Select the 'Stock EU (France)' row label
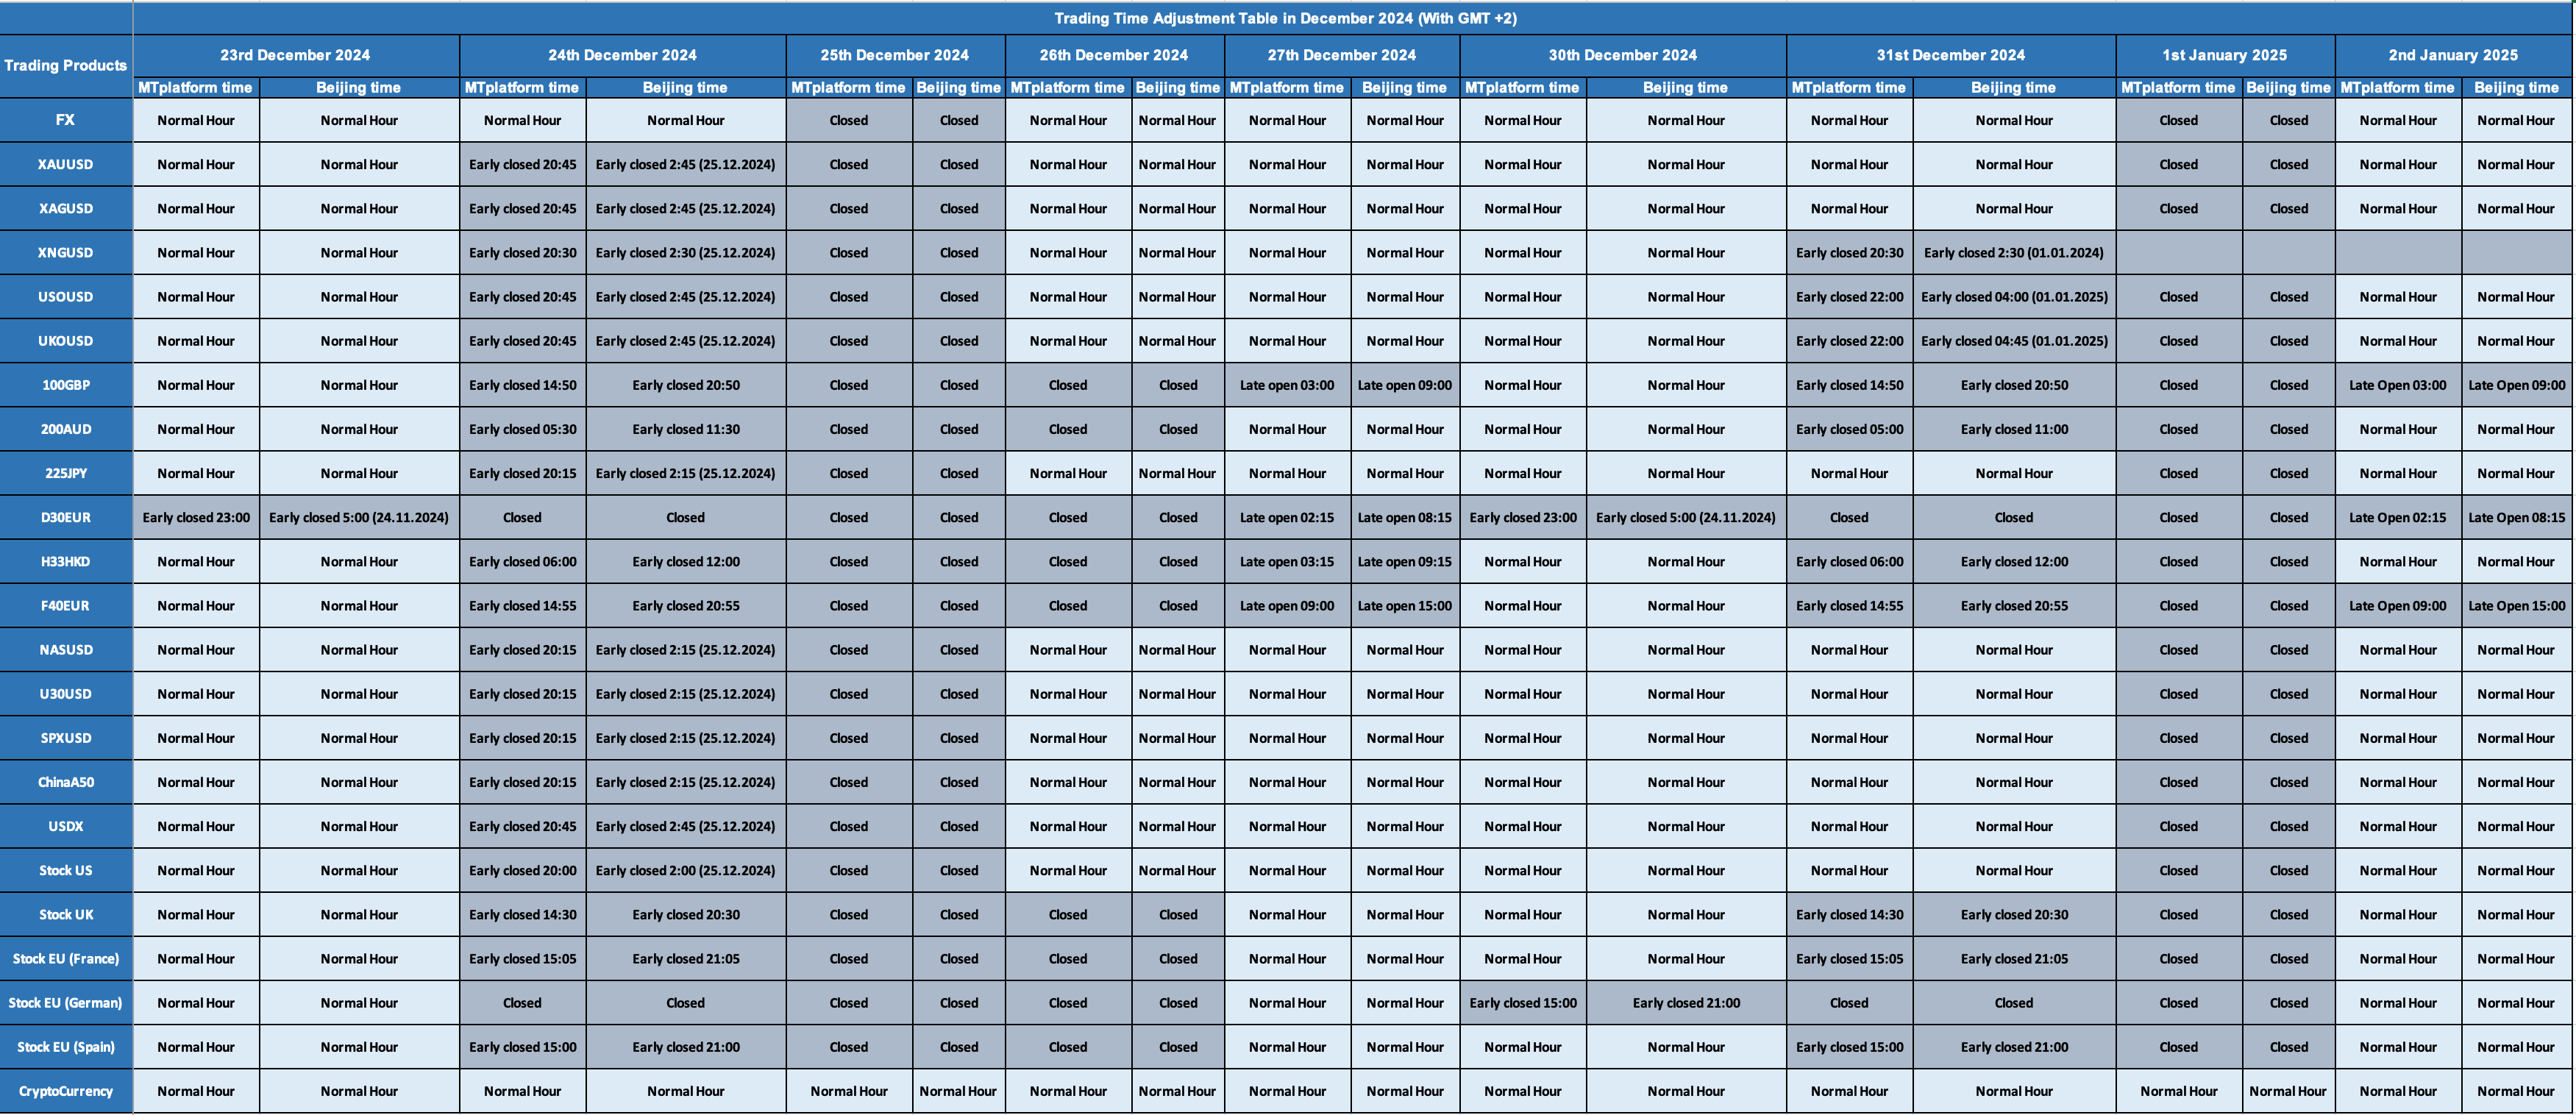Viewport: 2576px width, 1115px height. [x=66, y=958]
